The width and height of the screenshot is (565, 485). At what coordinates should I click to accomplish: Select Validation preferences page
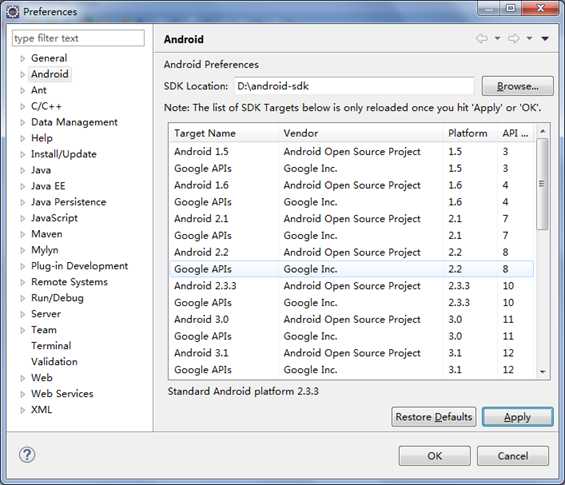pyautogui.click(x=54, y=361)
